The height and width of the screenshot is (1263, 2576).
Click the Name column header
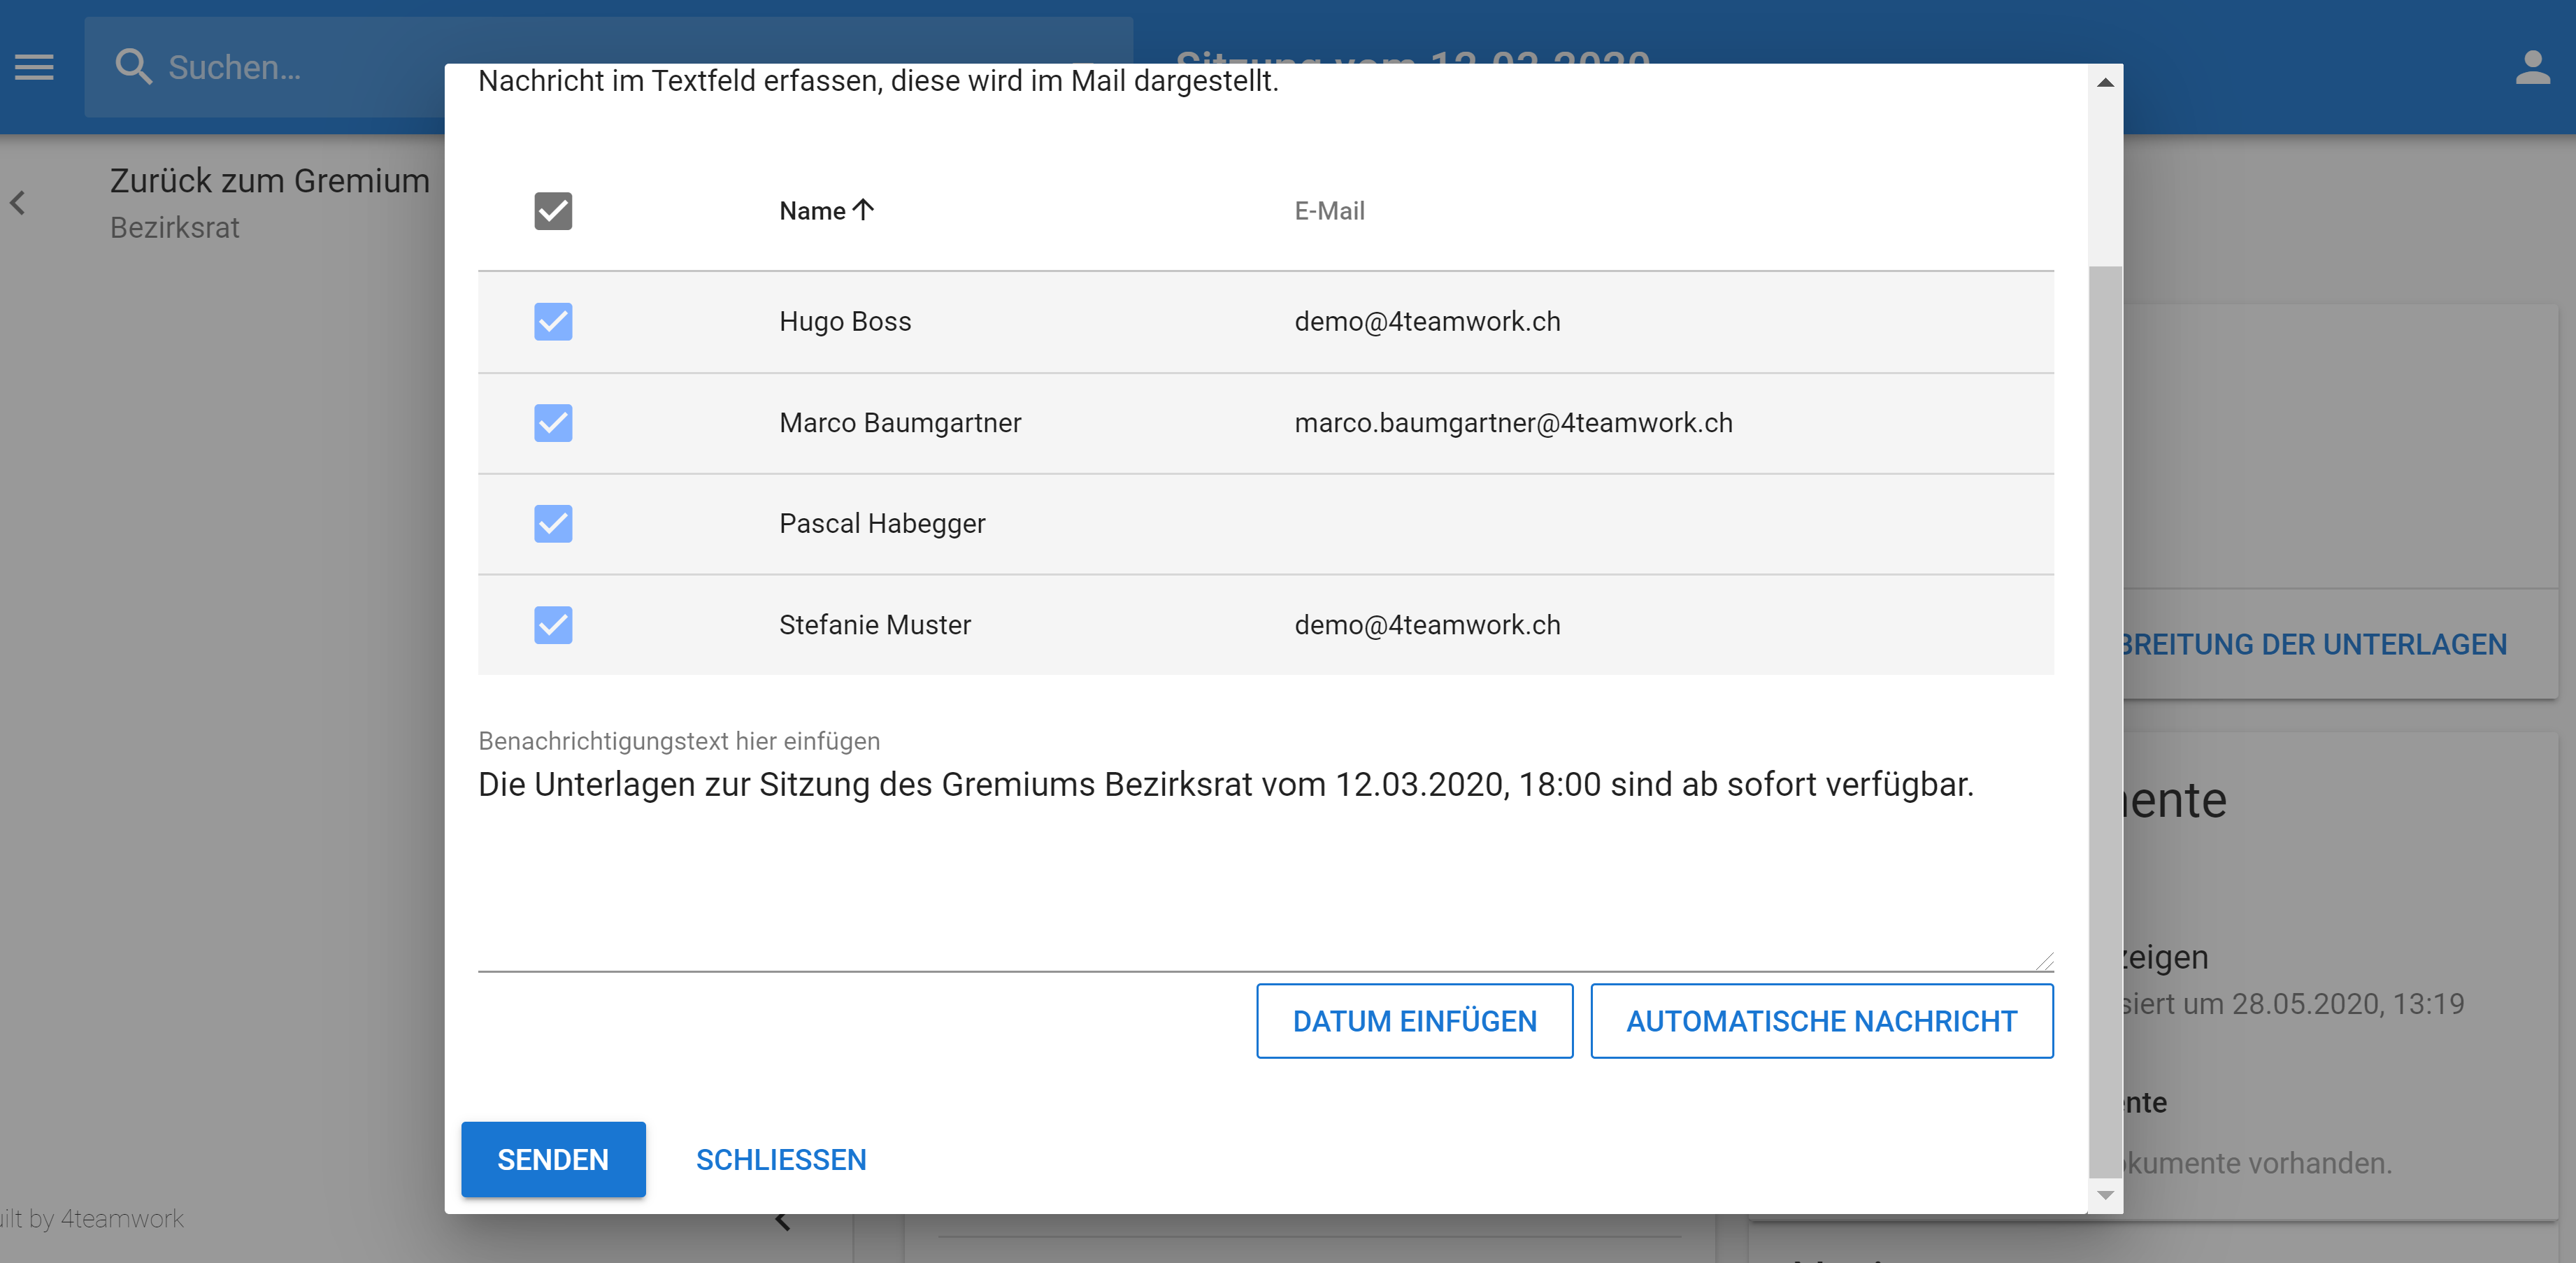coord(812,211)
